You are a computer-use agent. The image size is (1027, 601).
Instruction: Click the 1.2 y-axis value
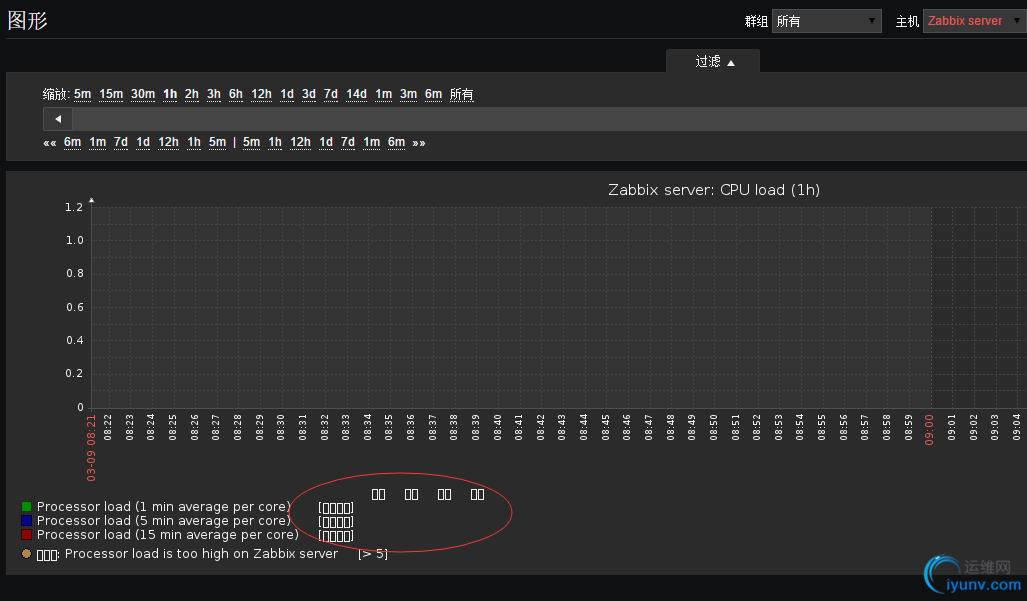[x=74, y=207]
